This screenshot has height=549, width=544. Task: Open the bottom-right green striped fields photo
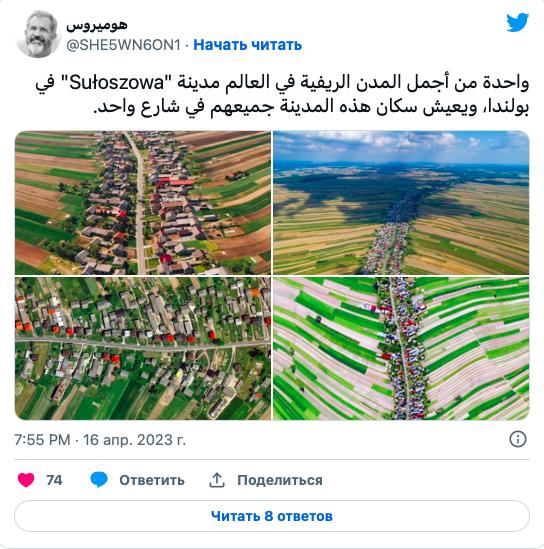tap(401, 348)
